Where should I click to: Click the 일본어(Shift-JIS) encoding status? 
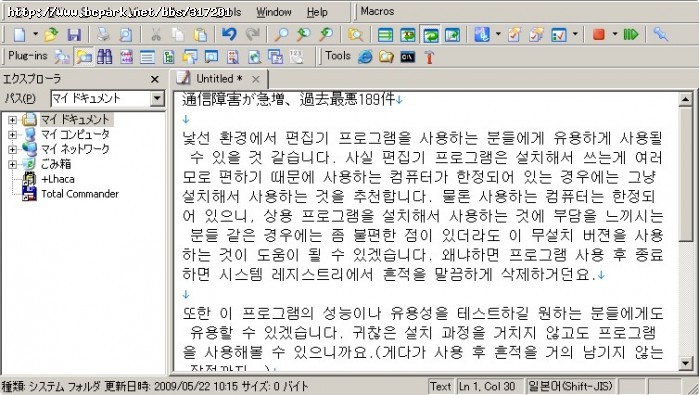pos(570,386)
